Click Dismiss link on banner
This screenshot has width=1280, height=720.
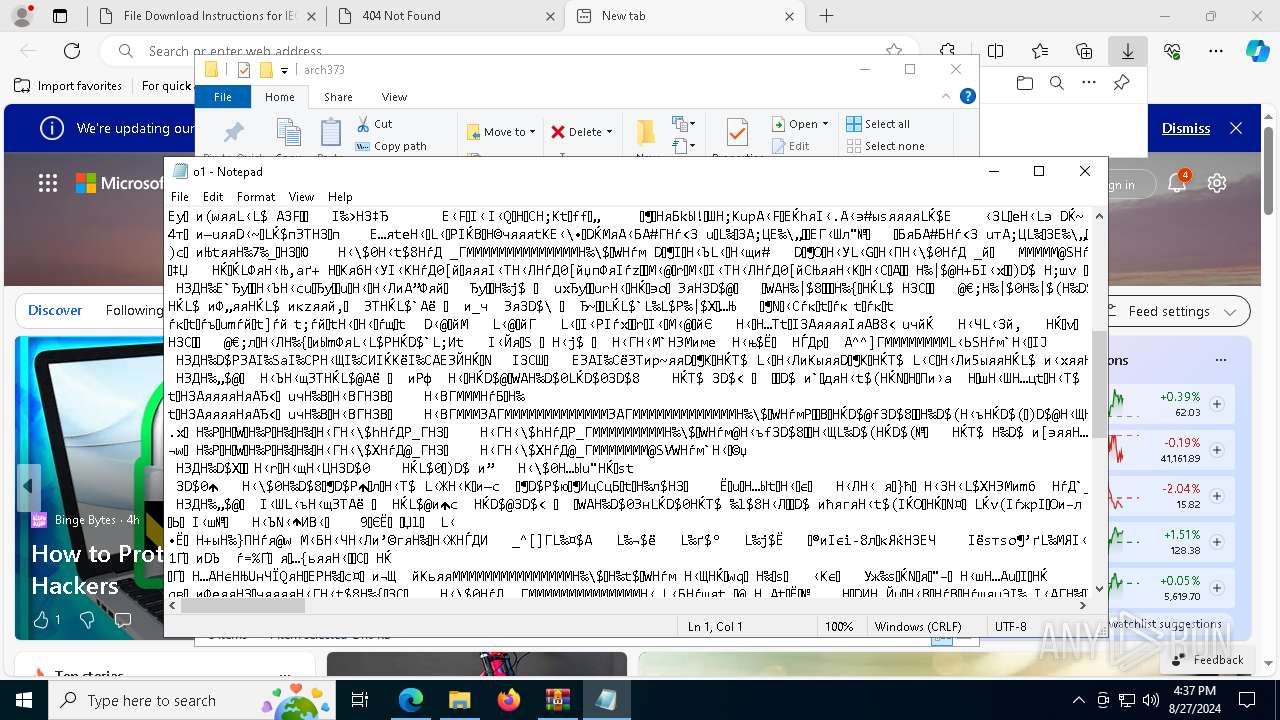(x=1186, y=128)
